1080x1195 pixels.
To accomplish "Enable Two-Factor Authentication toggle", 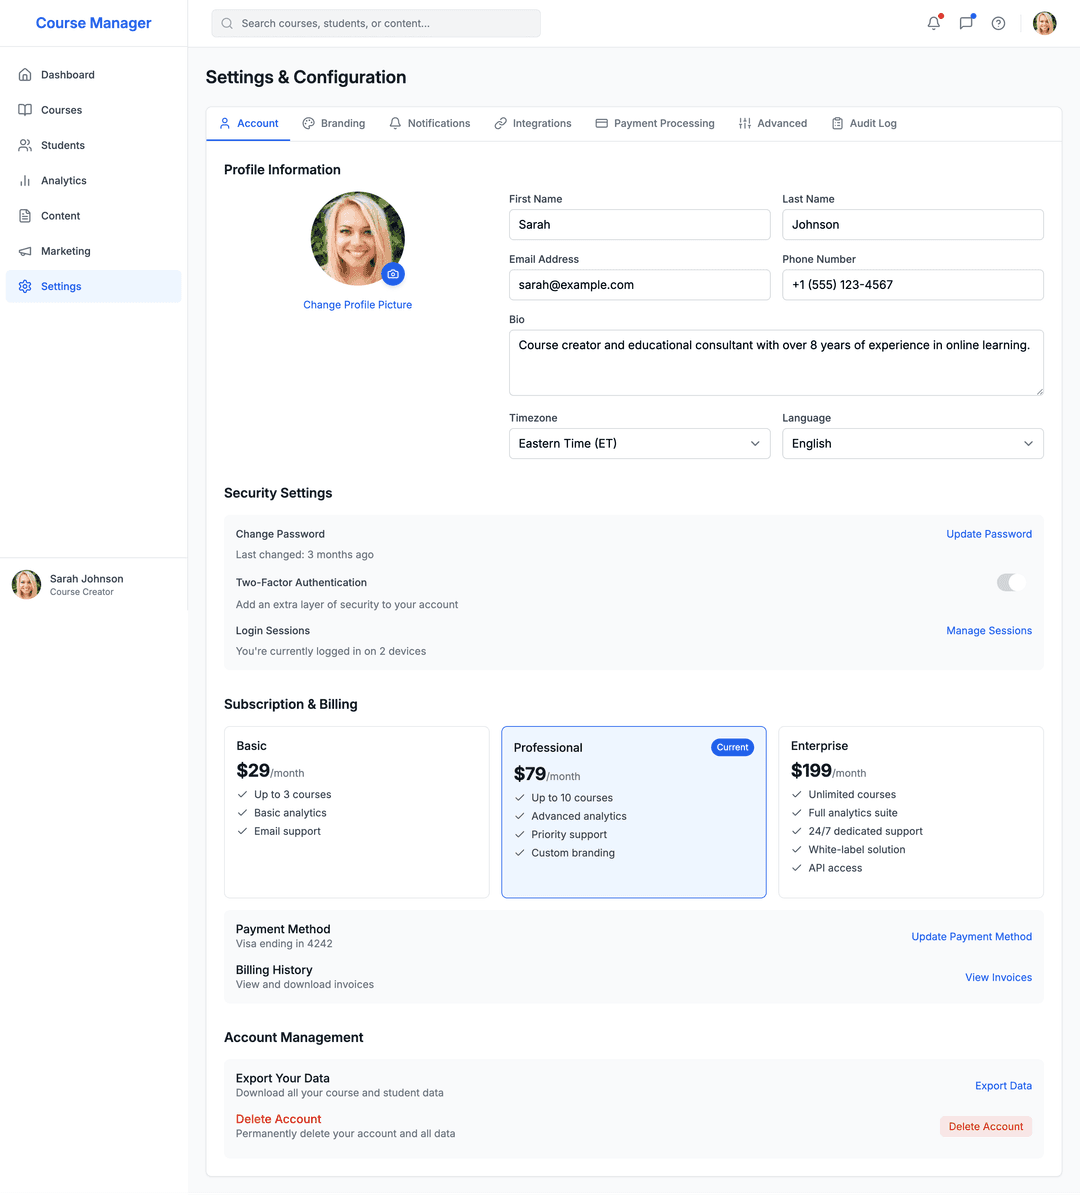I will (1011, 582).
